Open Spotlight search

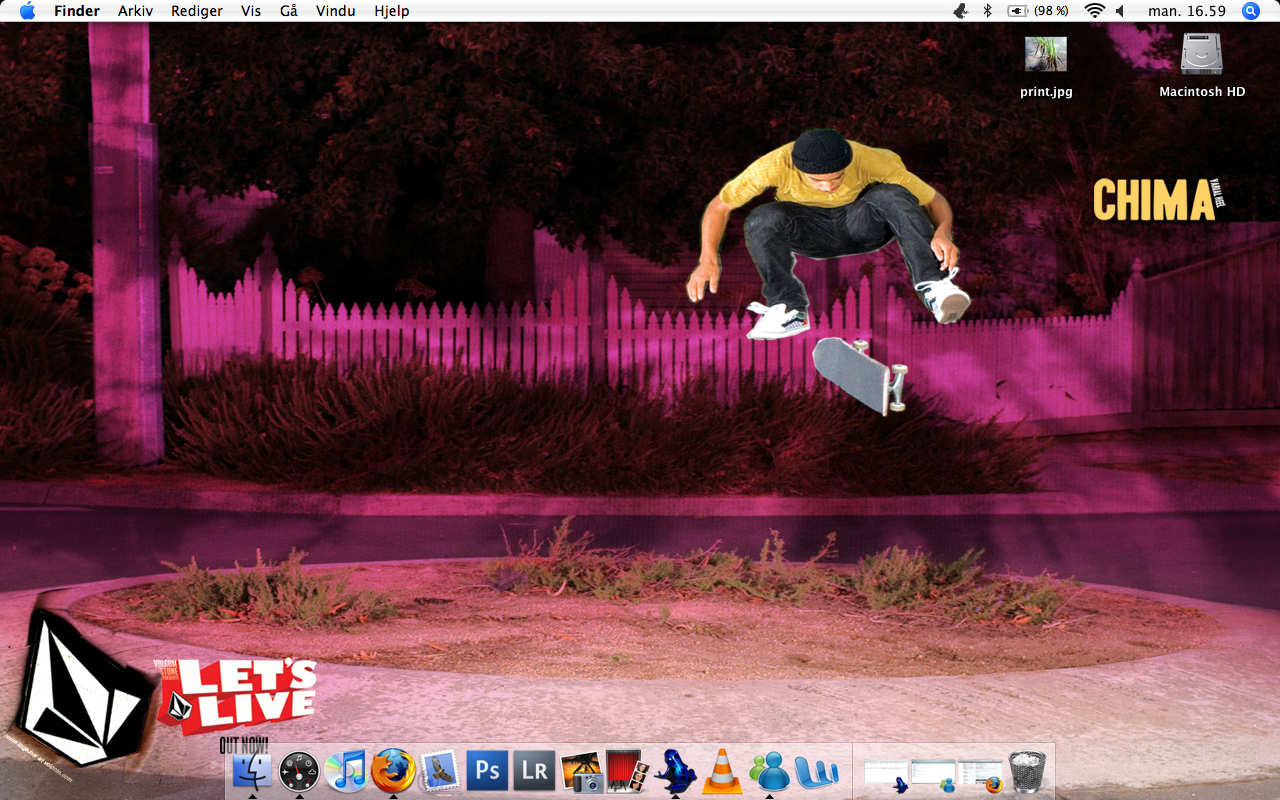pos(1251,11)
